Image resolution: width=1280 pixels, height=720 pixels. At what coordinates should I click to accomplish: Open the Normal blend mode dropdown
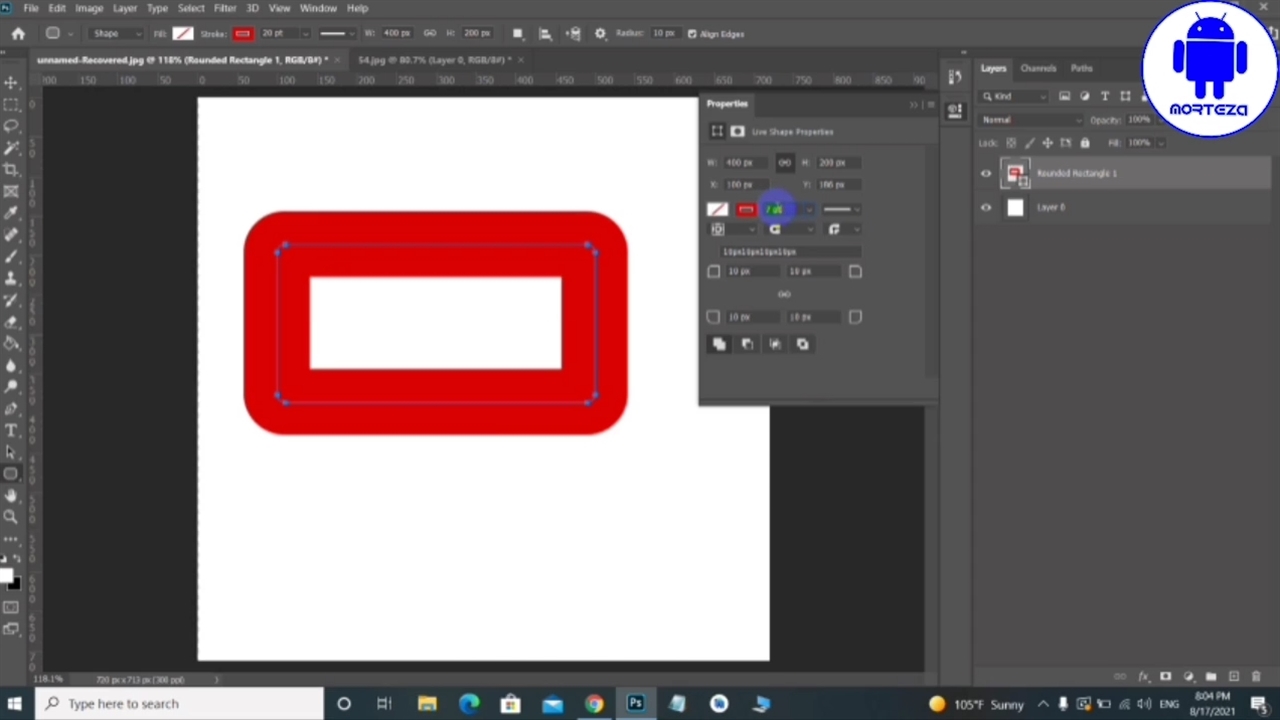(x=1030, y=120)
